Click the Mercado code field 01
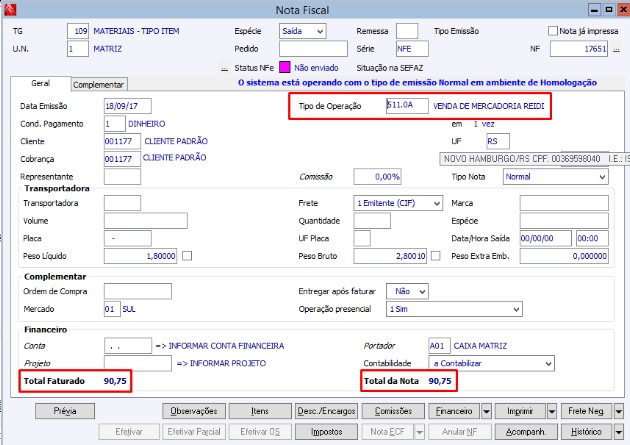The height and width of the screenshot is (445, 630). (112, 309)
